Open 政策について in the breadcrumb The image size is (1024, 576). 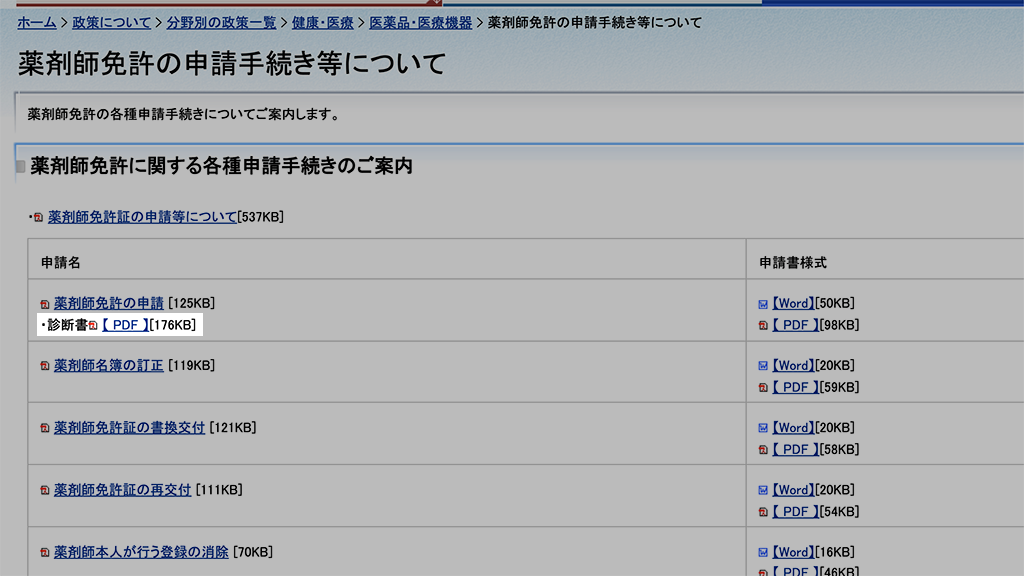point(111,22)
